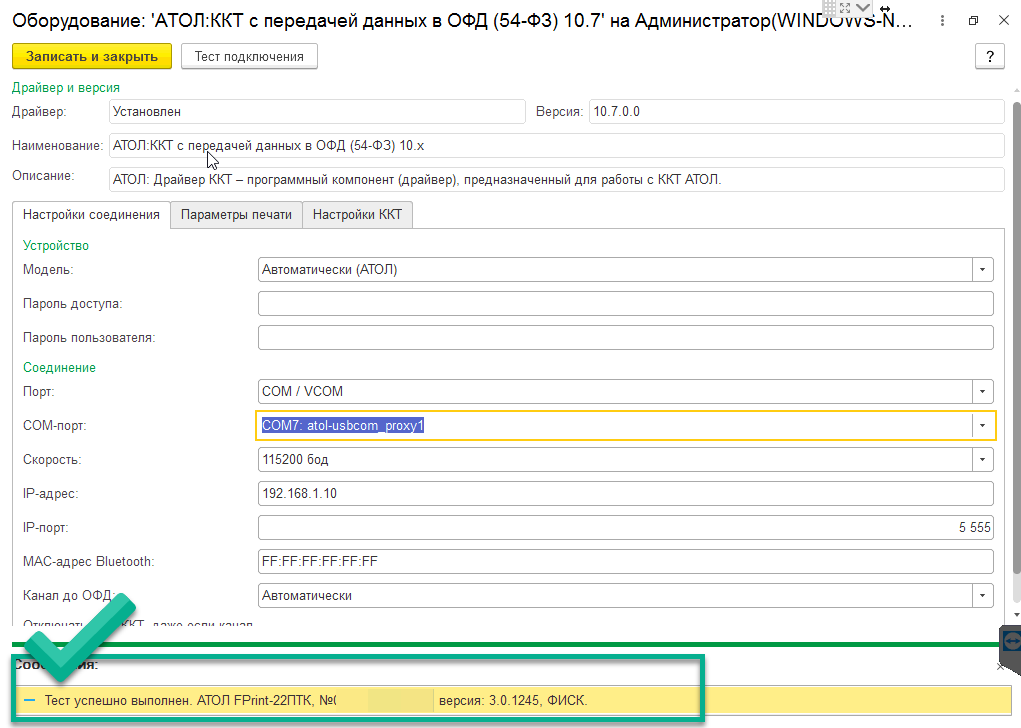Open help with the '?' button
The width and height of the screenshot is (1021, 728).
990,56
